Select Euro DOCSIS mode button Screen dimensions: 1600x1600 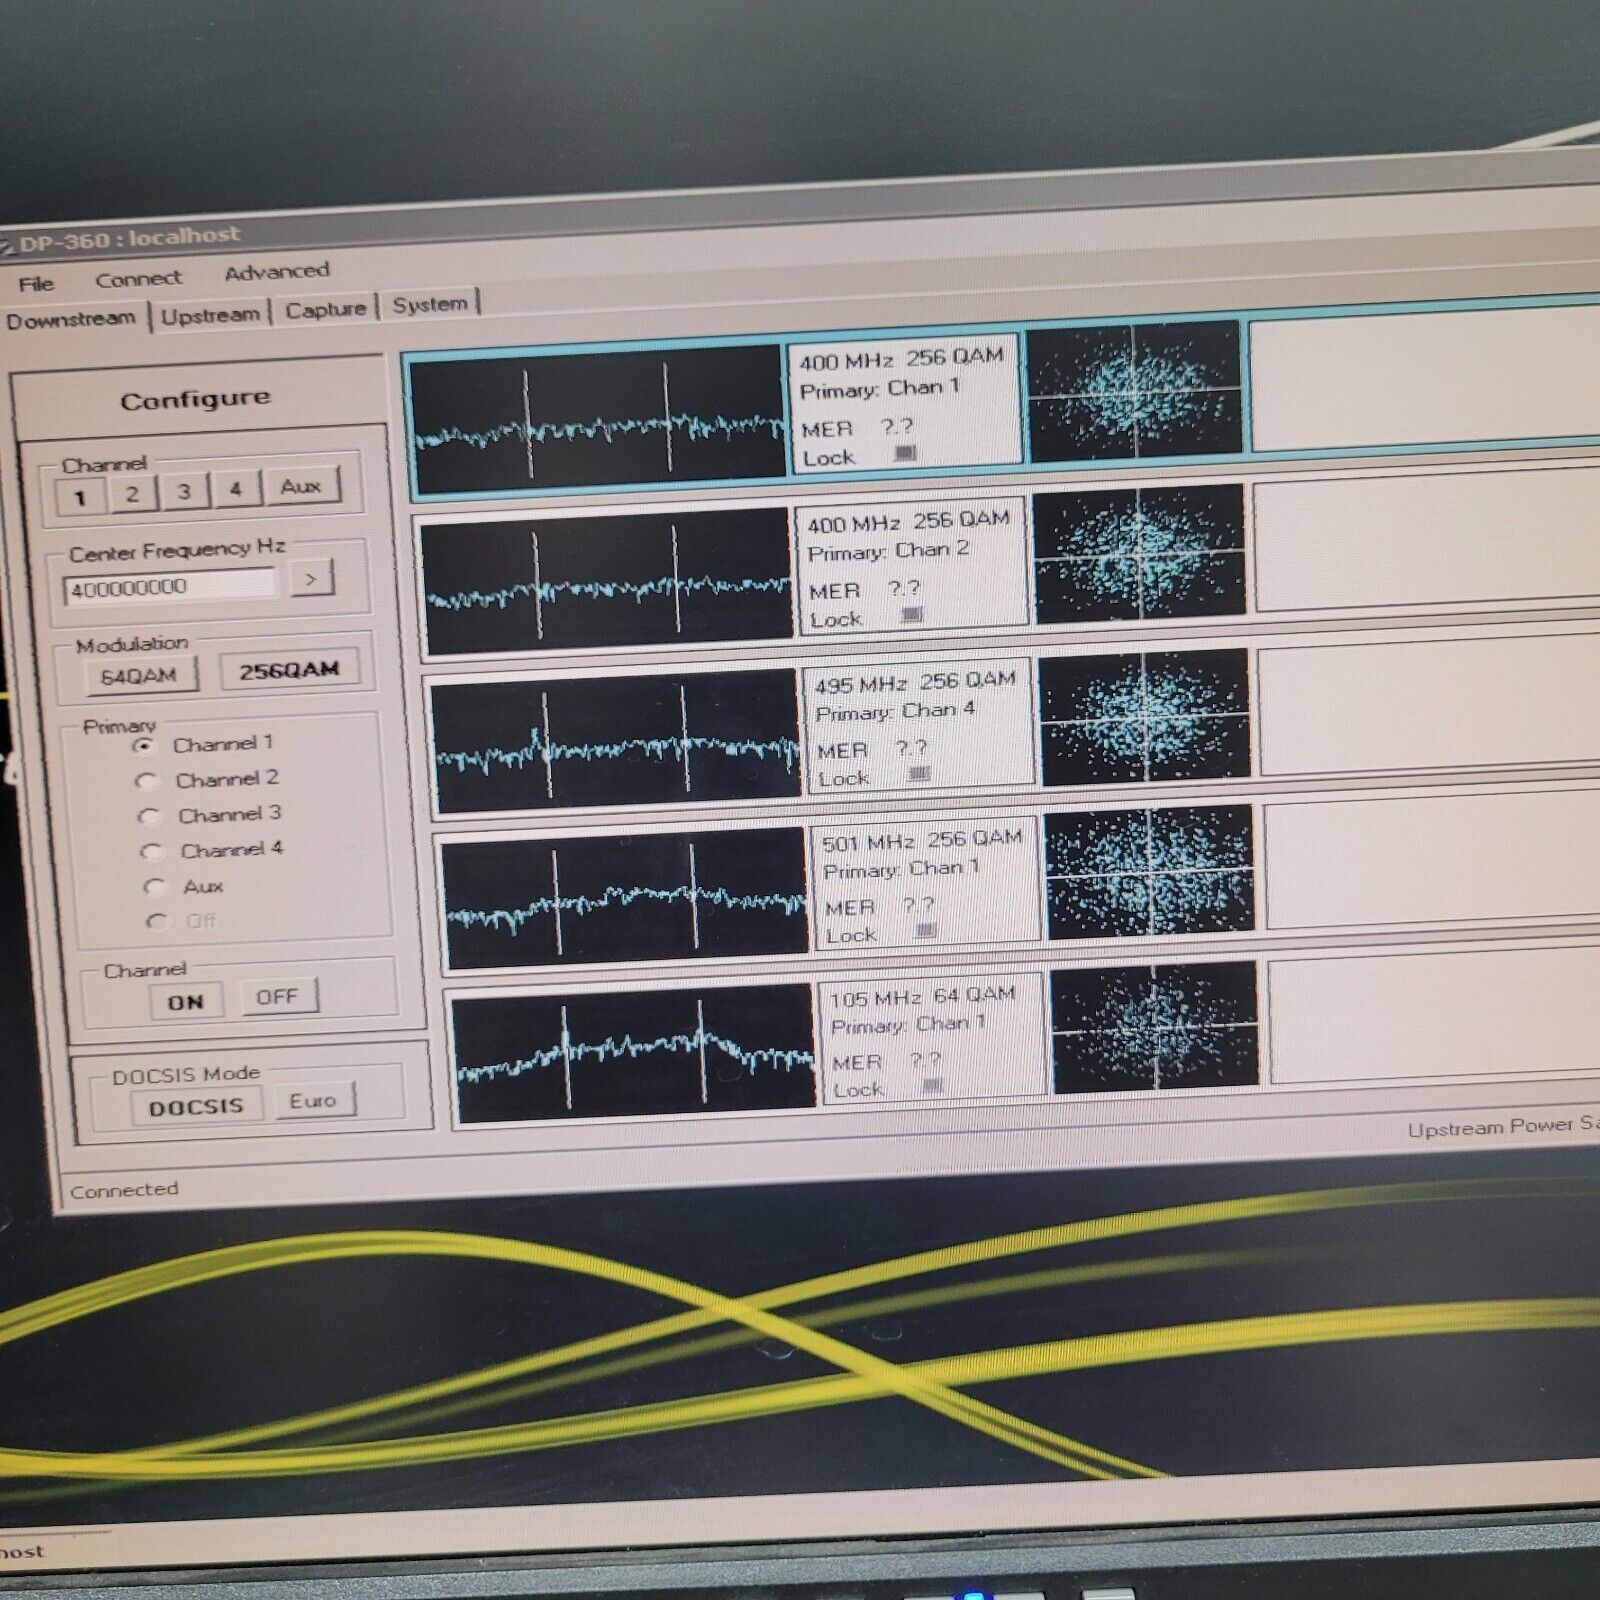pyautogui.click(x=313, y=1101)
